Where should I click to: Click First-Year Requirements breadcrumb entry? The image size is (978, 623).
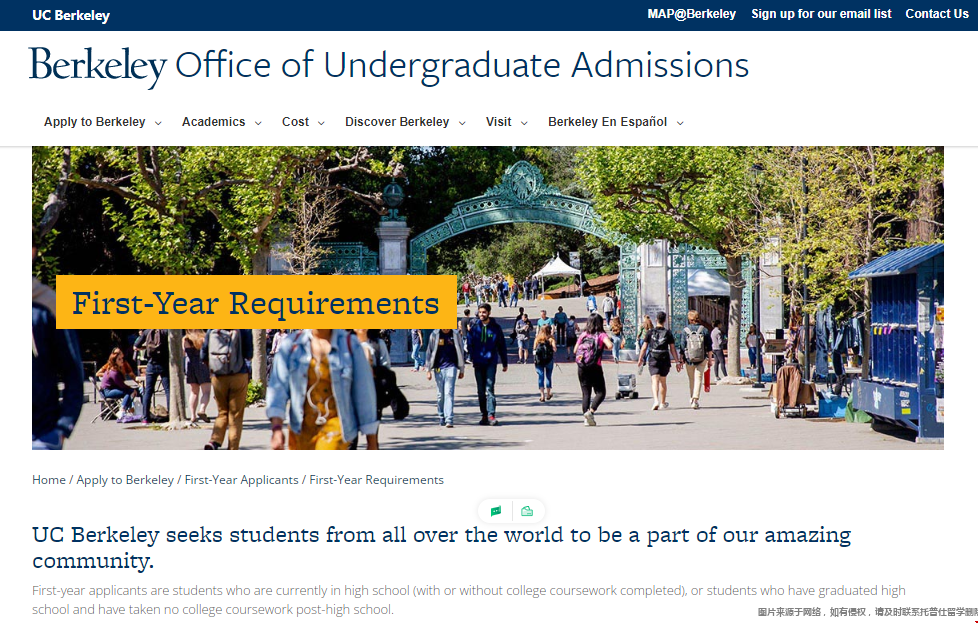coord(376,480)
